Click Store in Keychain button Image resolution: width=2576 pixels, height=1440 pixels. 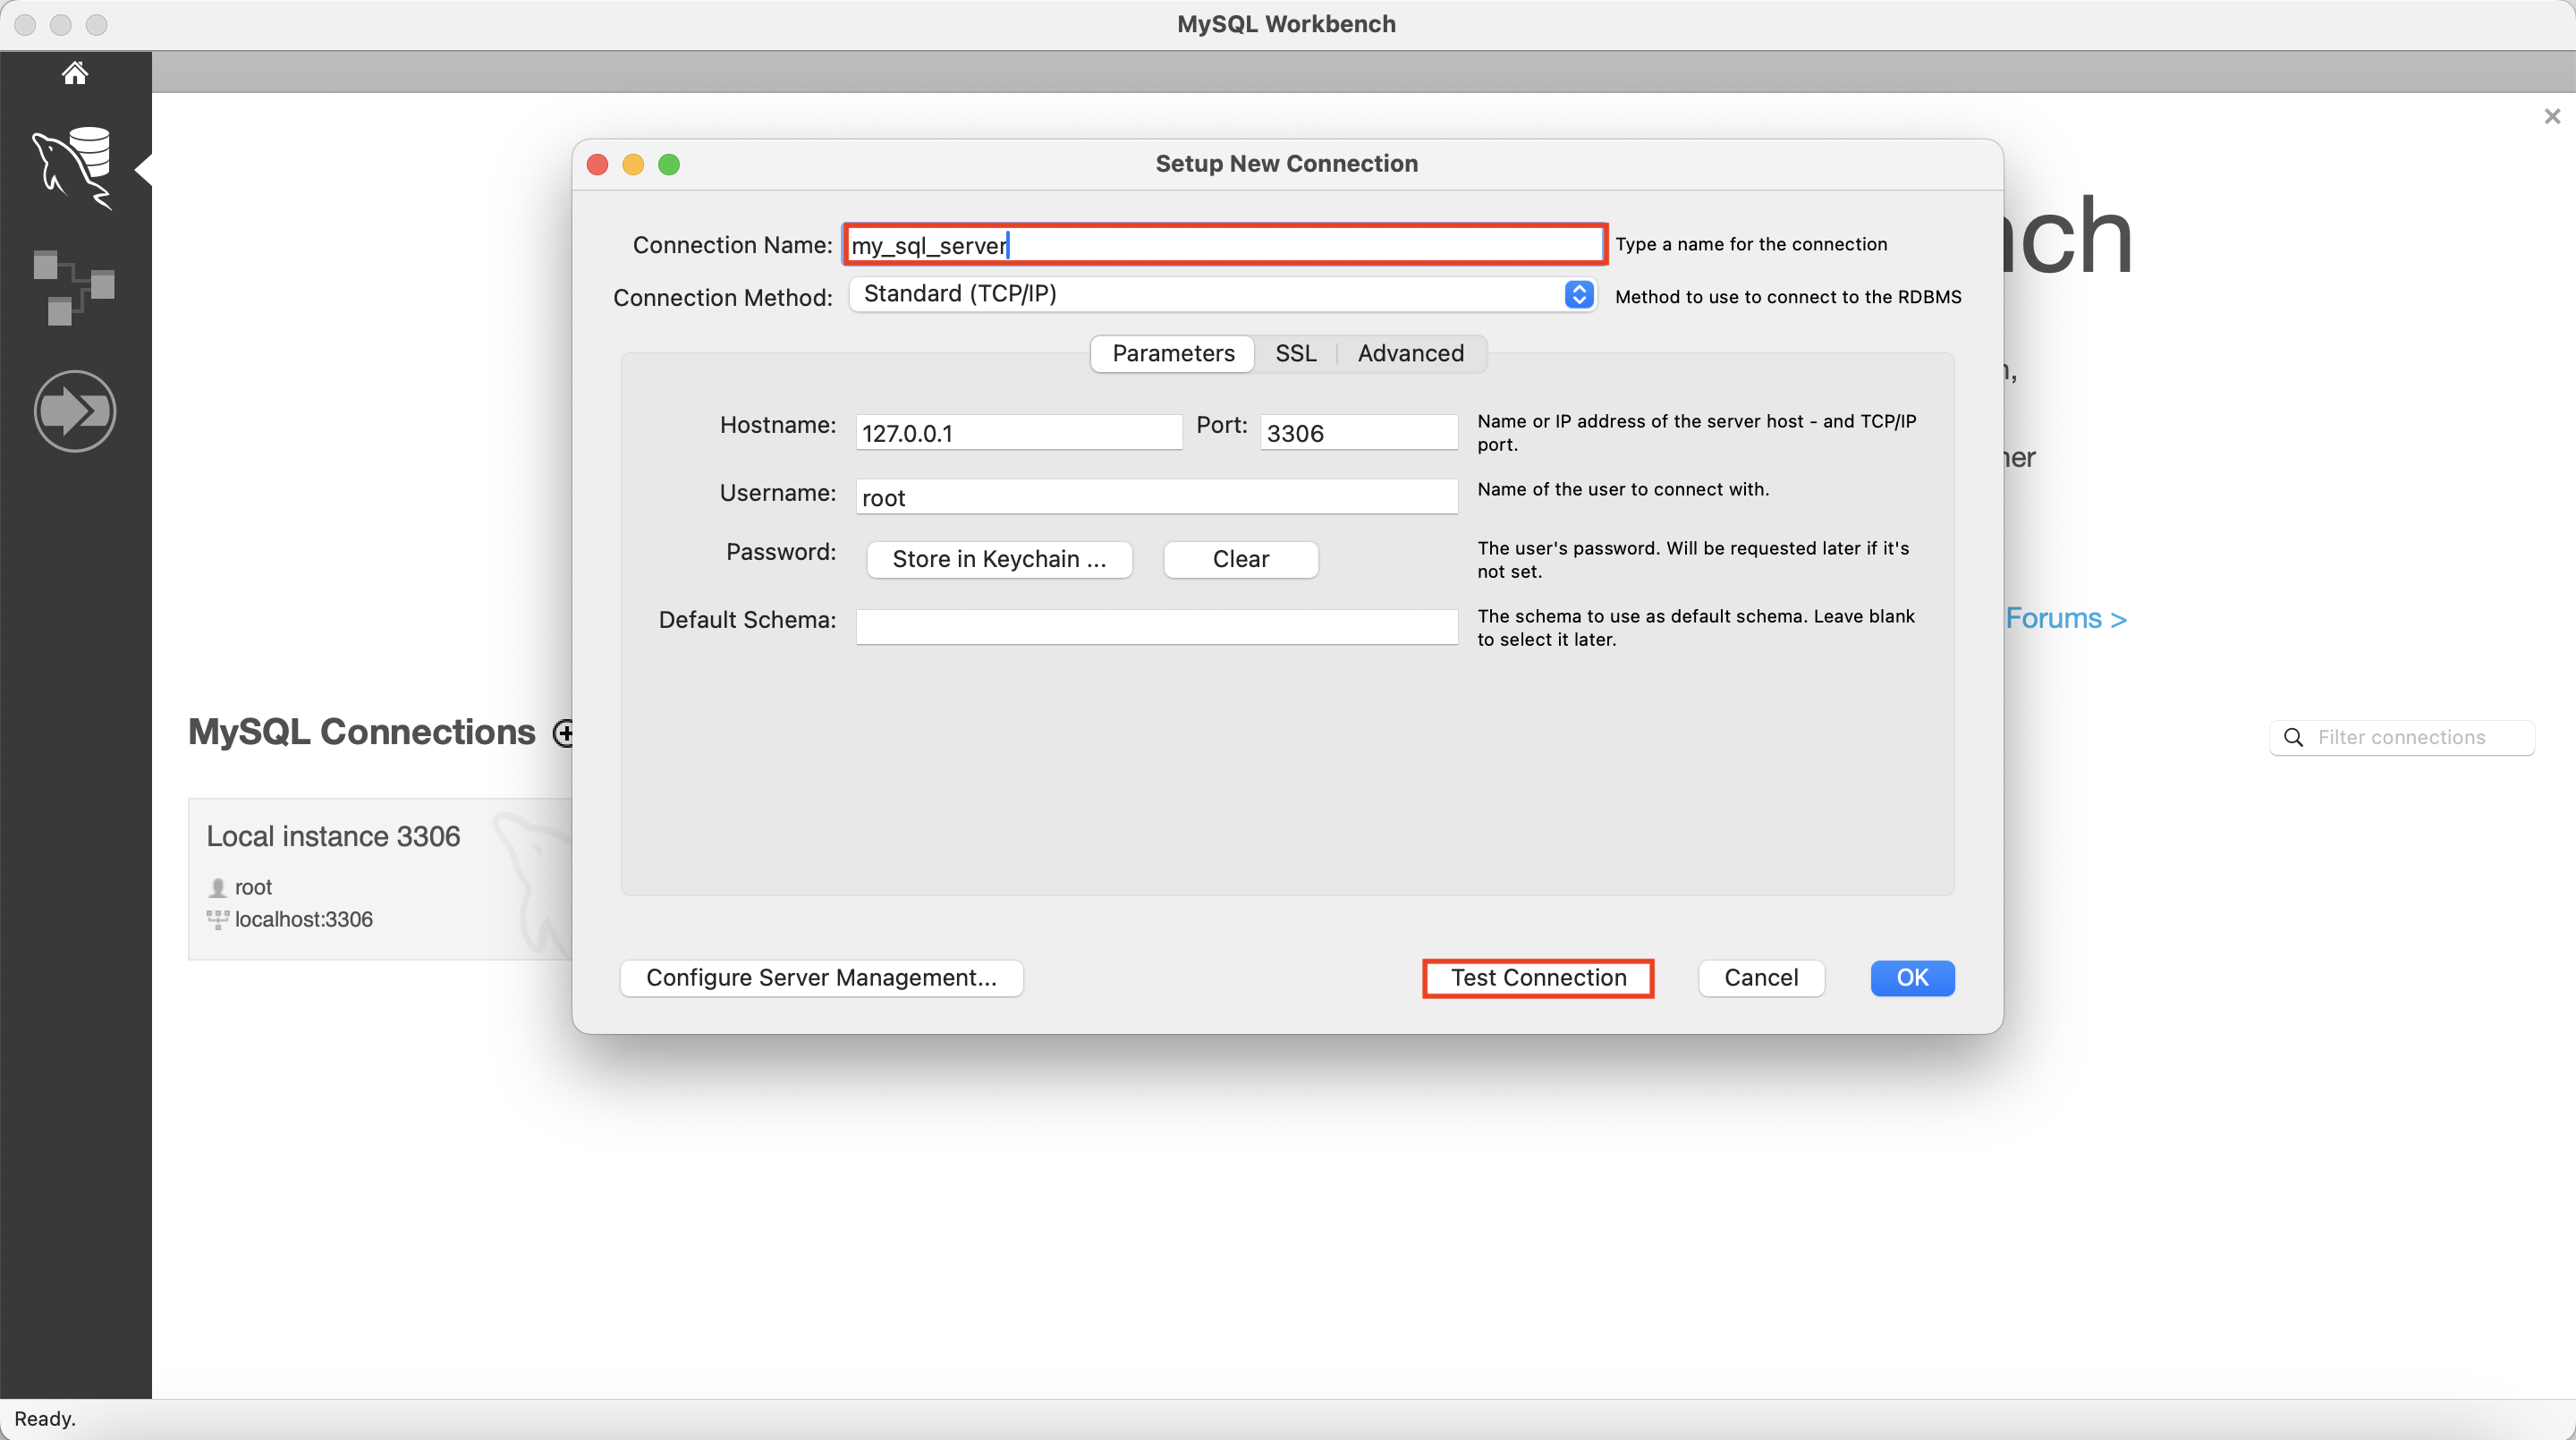[x=998, y=559]
